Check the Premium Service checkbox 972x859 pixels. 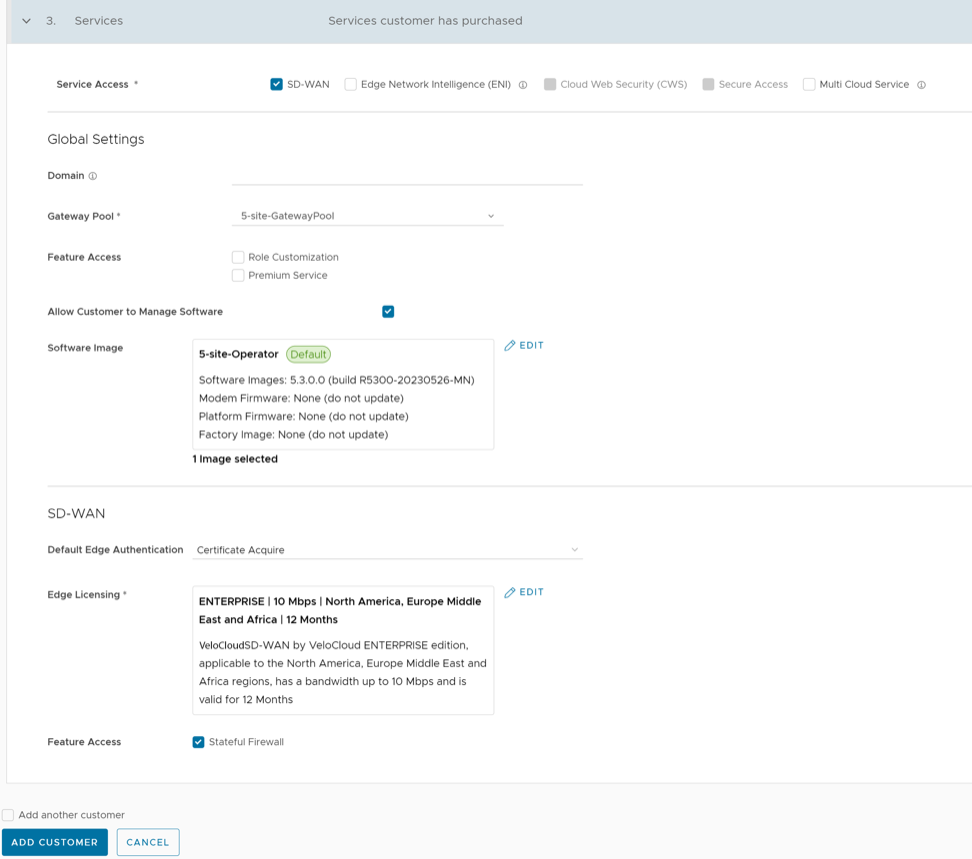[x=238, y=275]
